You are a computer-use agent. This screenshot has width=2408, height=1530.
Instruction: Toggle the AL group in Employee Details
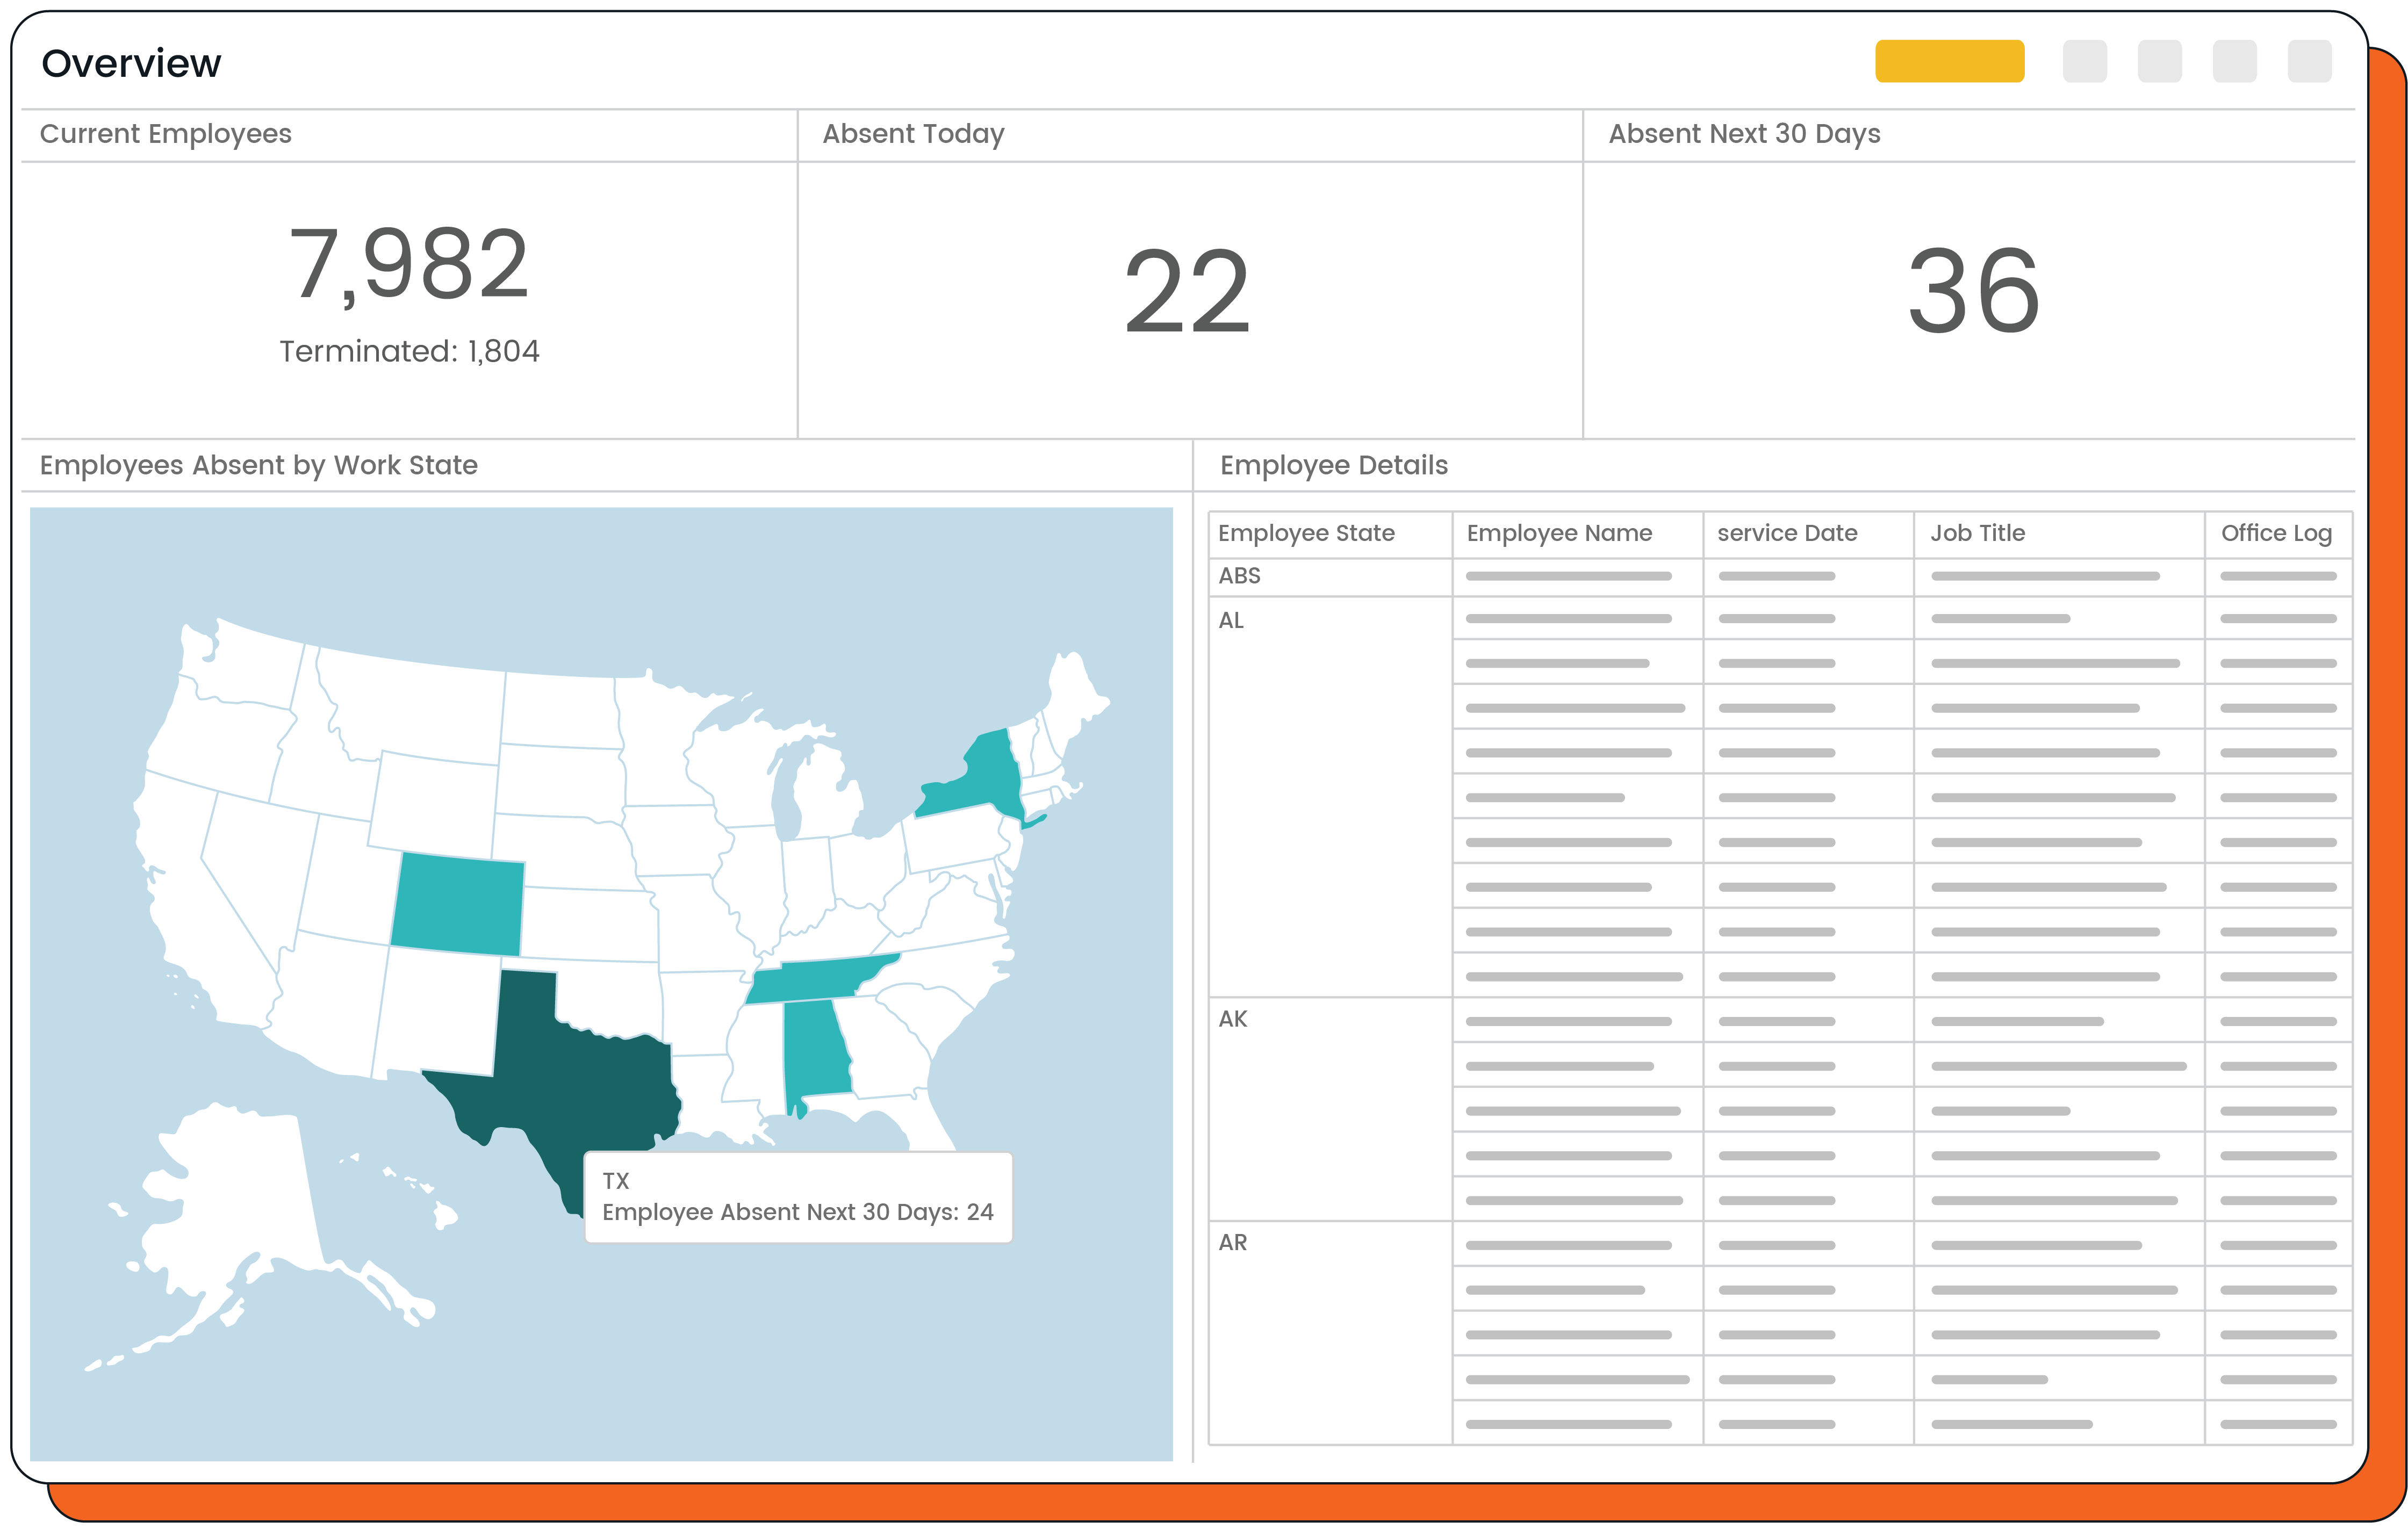click(x=1233, y=620)
